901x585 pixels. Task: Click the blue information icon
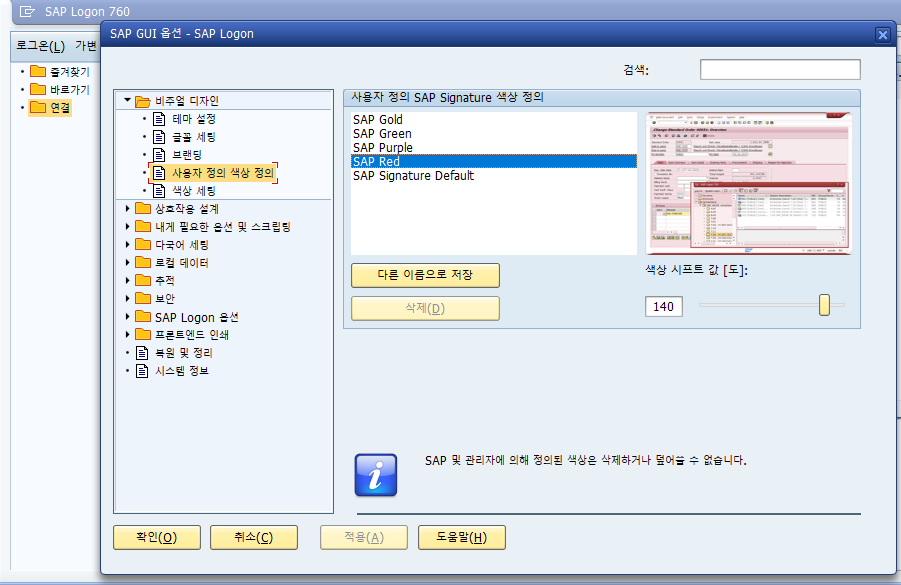(x=376, y=475)
